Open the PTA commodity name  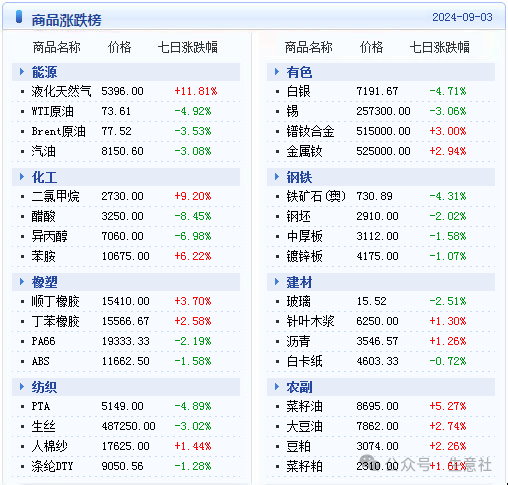click(41, 406)
